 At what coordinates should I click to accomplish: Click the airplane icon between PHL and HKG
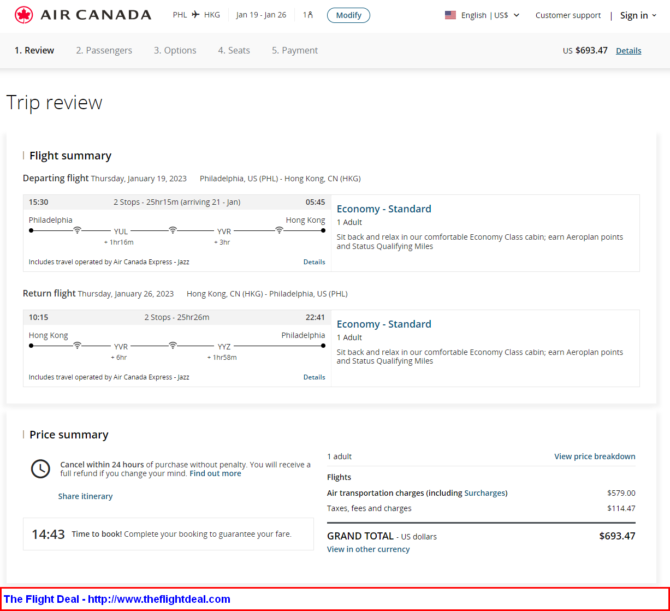click(196, 15)
